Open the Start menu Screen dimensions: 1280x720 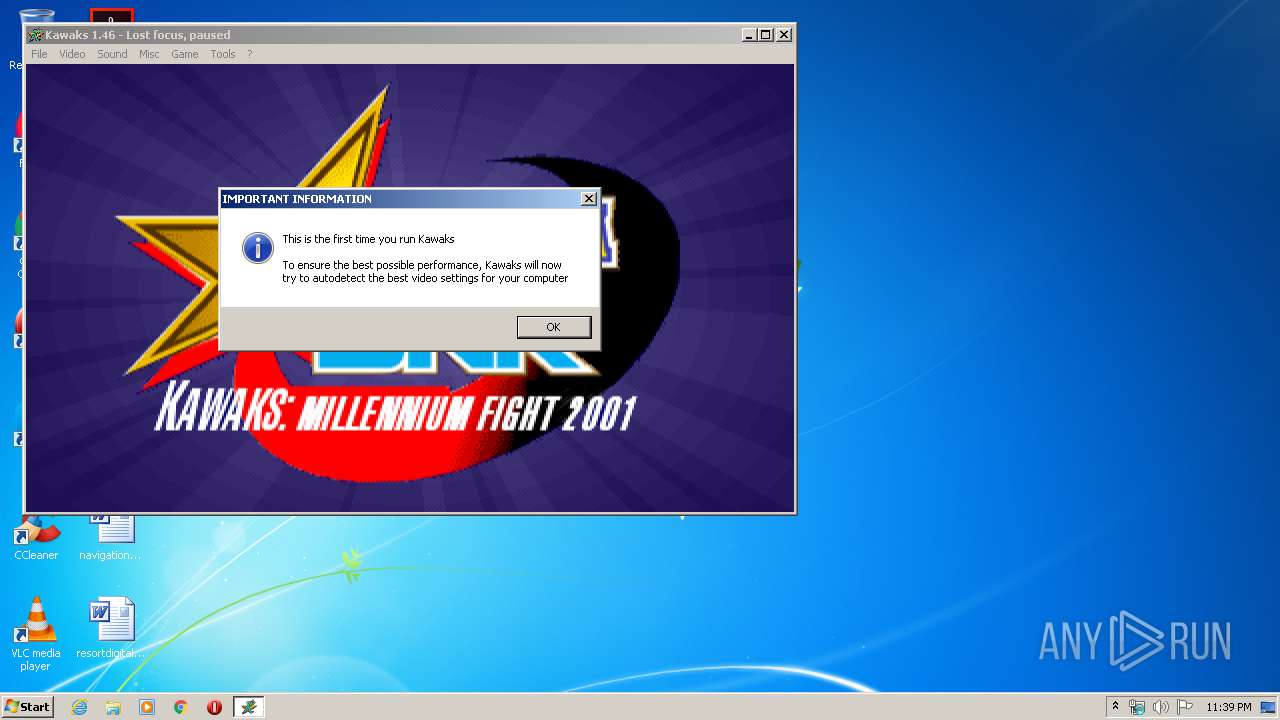(x=27, y=707)
